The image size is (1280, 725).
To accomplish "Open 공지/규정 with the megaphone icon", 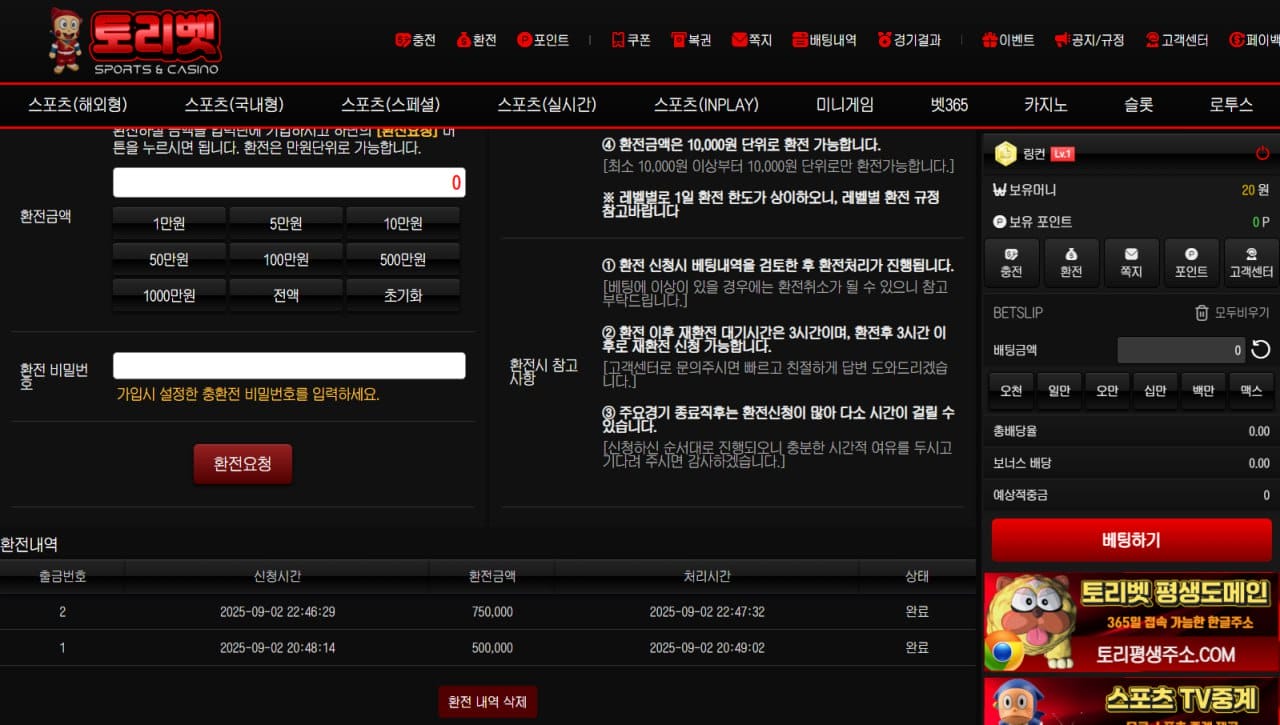I will tap(1089, 40).
